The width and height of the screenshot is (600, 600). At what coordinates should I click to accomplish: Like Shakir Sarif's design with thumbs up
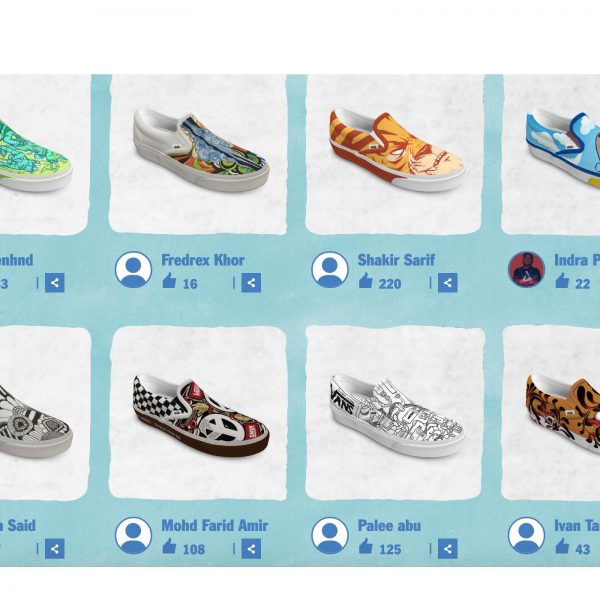(365, 280)
